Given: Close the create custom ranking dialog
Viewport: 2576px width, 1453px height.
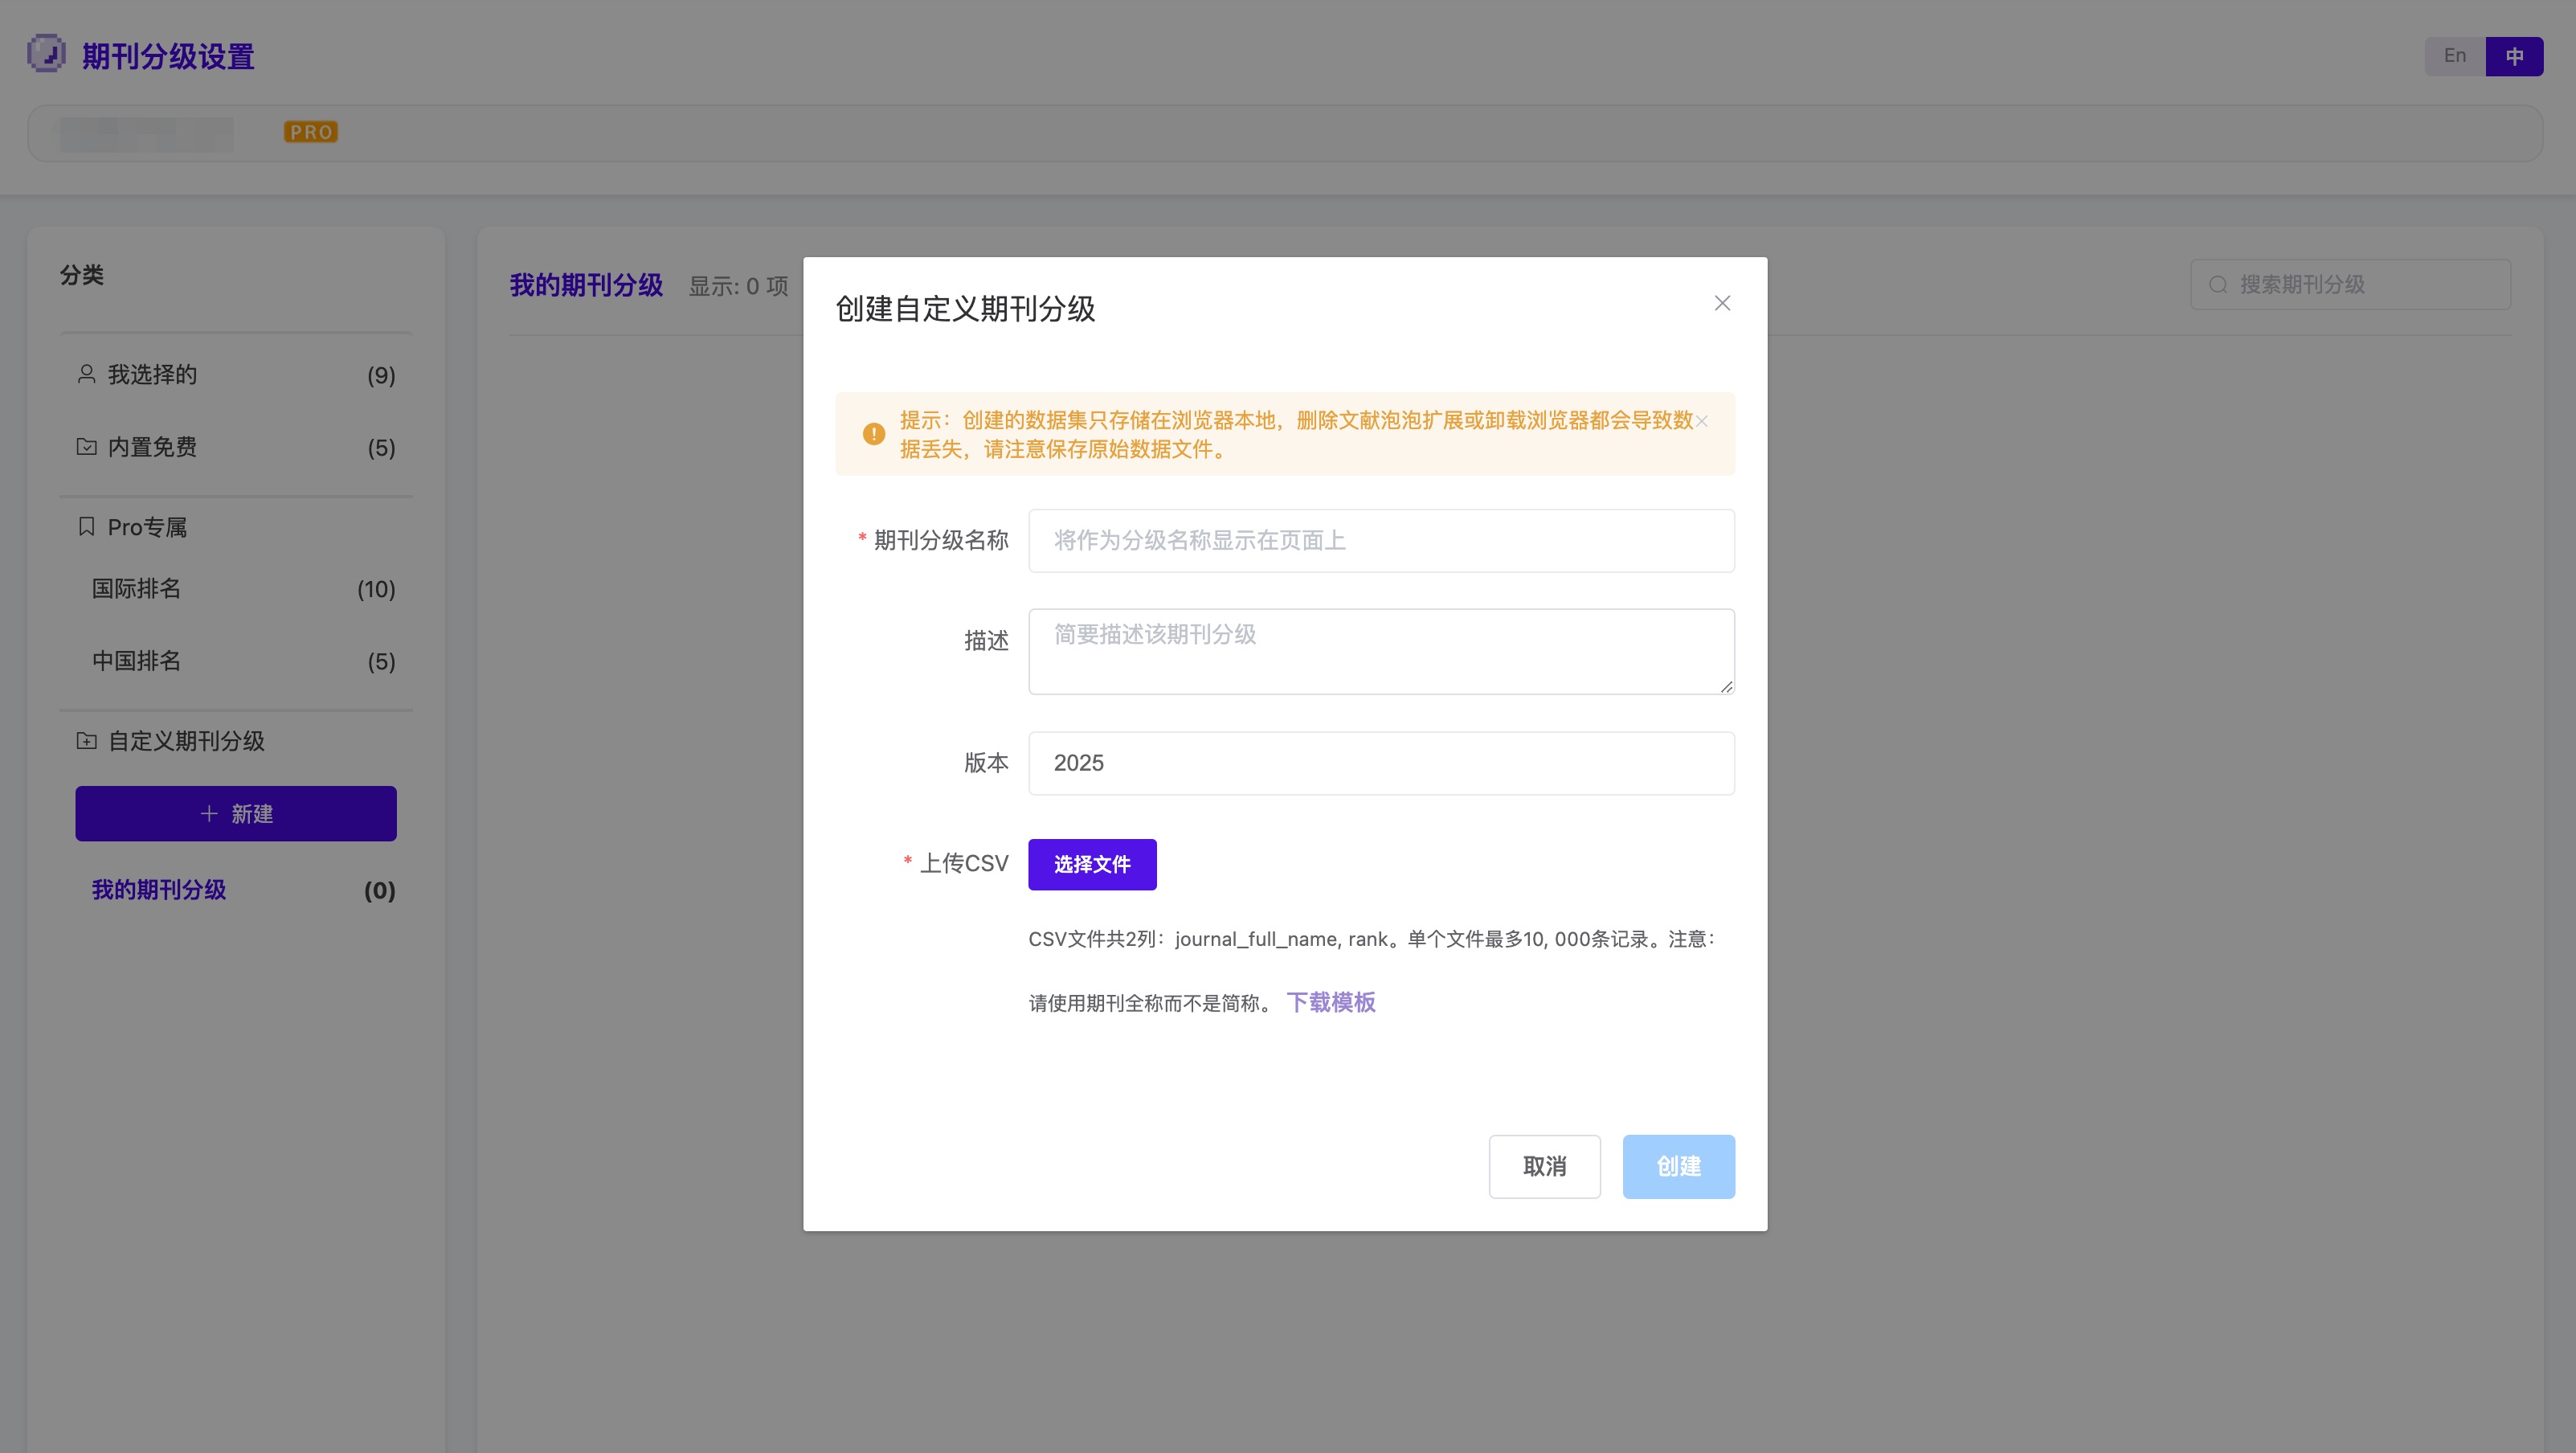Looking at the screenshot, I should pyautogui.click(x=1721, y=303).
